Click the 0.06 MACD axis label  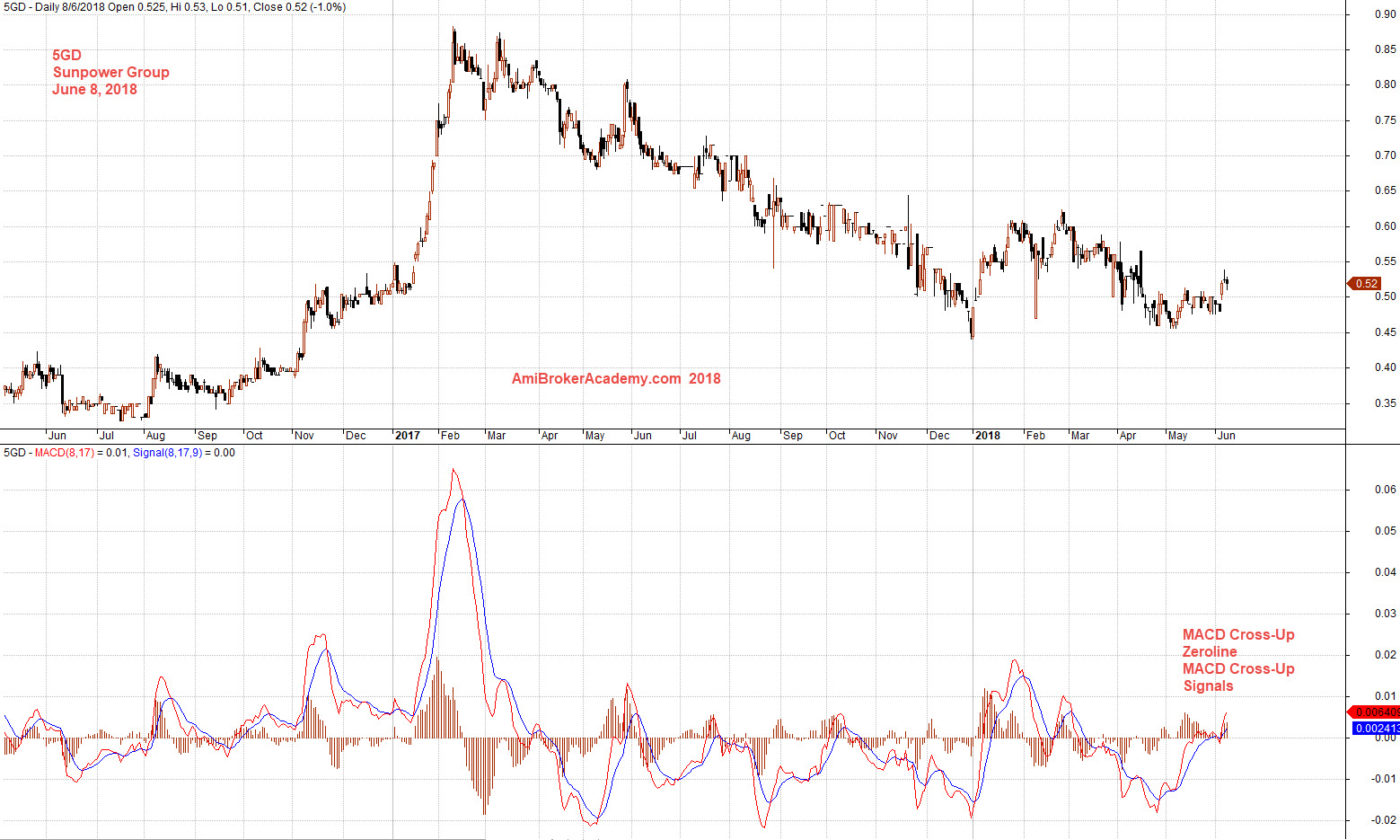(1385, 490)
